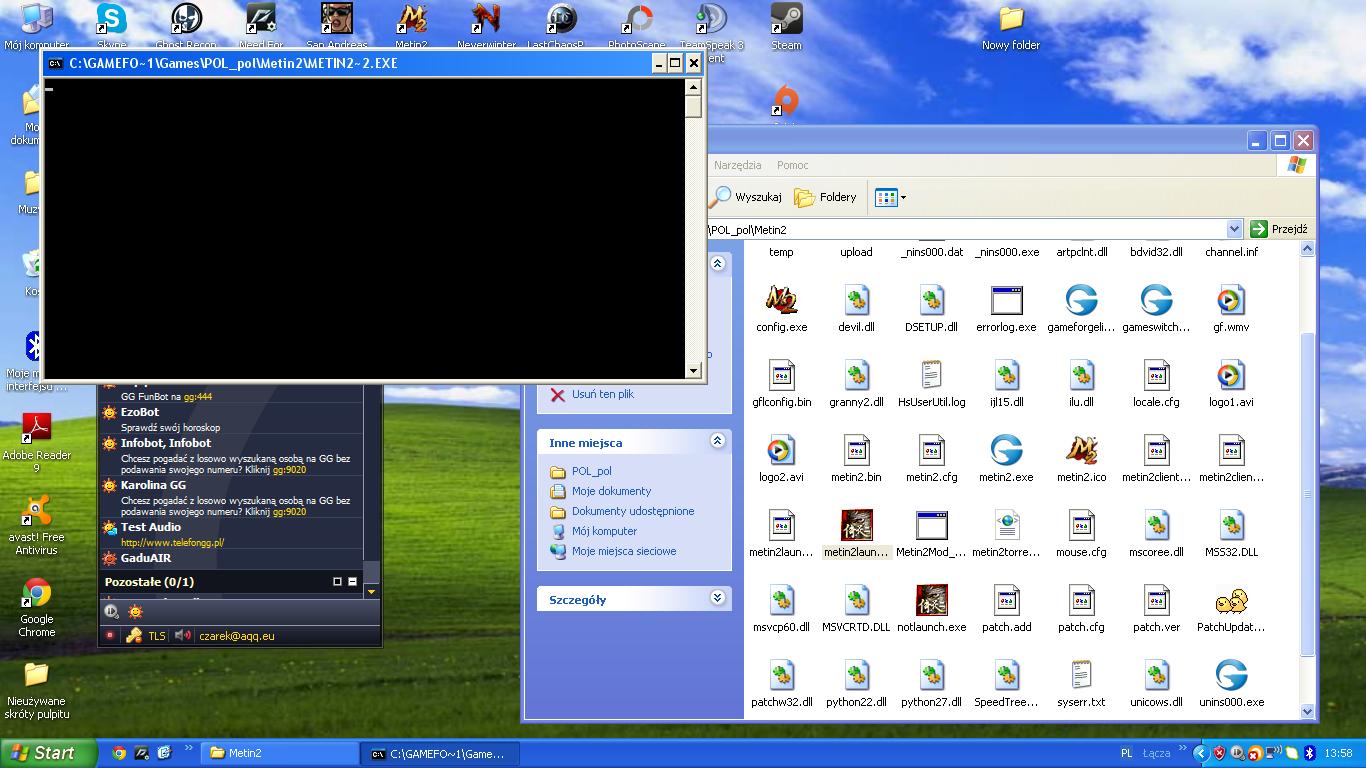Open the Pomoc menu in Explorer
The image size is (1366, 768).
click(793, 165)
